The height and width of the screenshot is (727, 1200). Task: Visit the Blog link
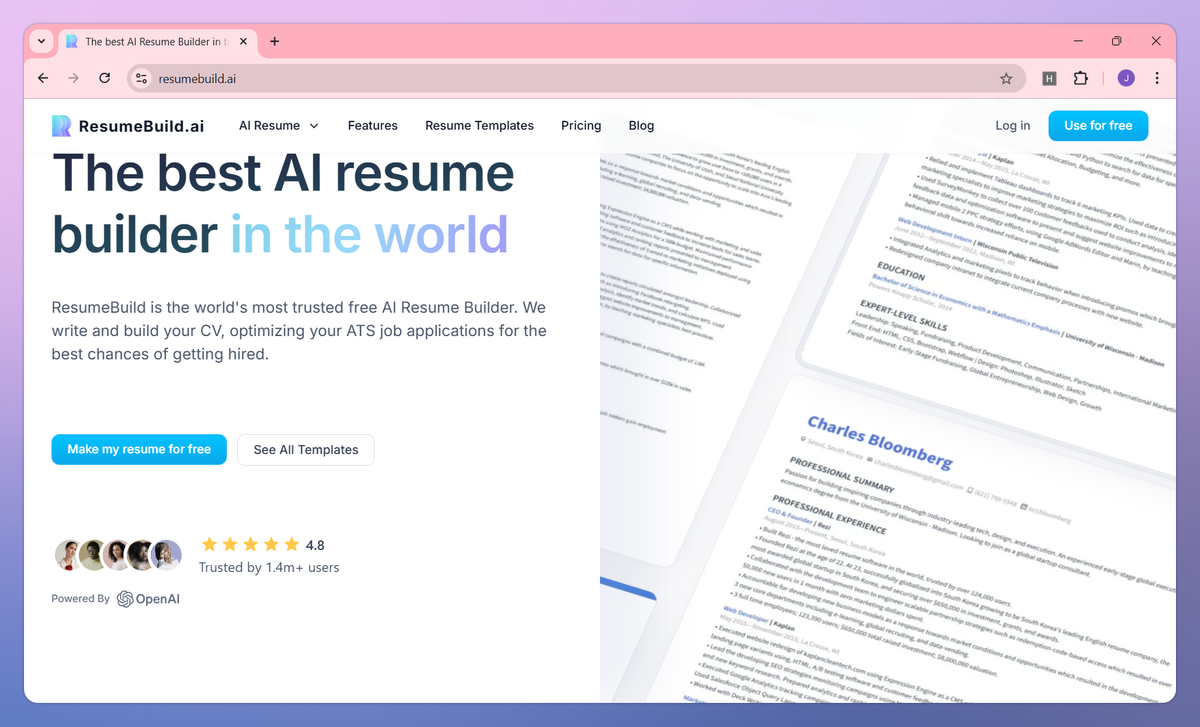point(641,126)
